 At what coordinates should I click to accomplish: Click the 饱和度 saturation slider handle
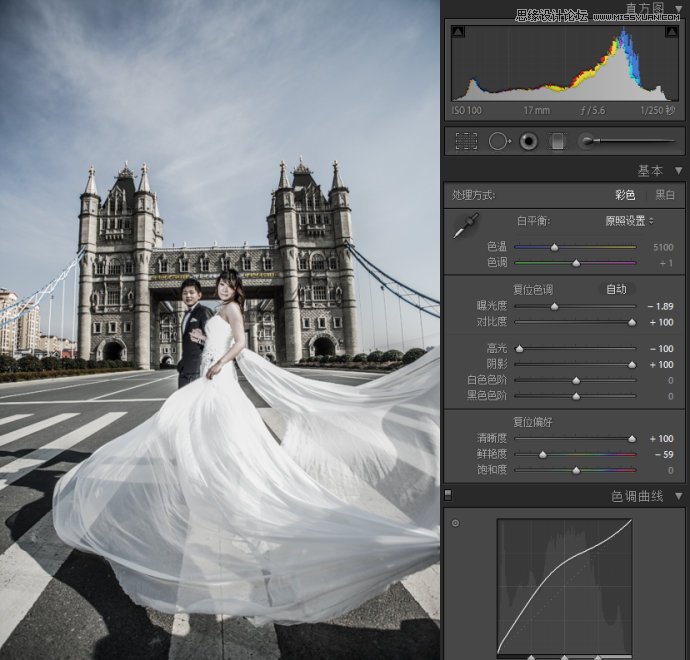pos(576,470)
